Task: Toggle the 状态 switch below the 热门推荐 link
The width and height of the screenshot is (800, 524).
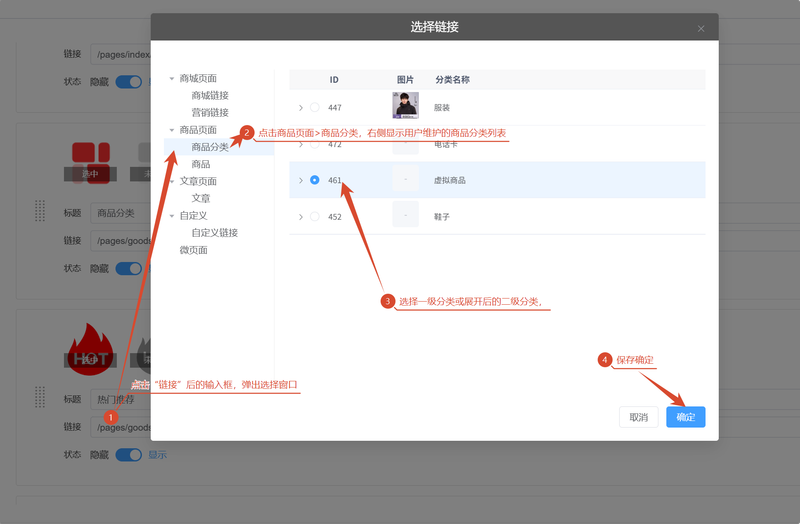Action: [129, 455]
